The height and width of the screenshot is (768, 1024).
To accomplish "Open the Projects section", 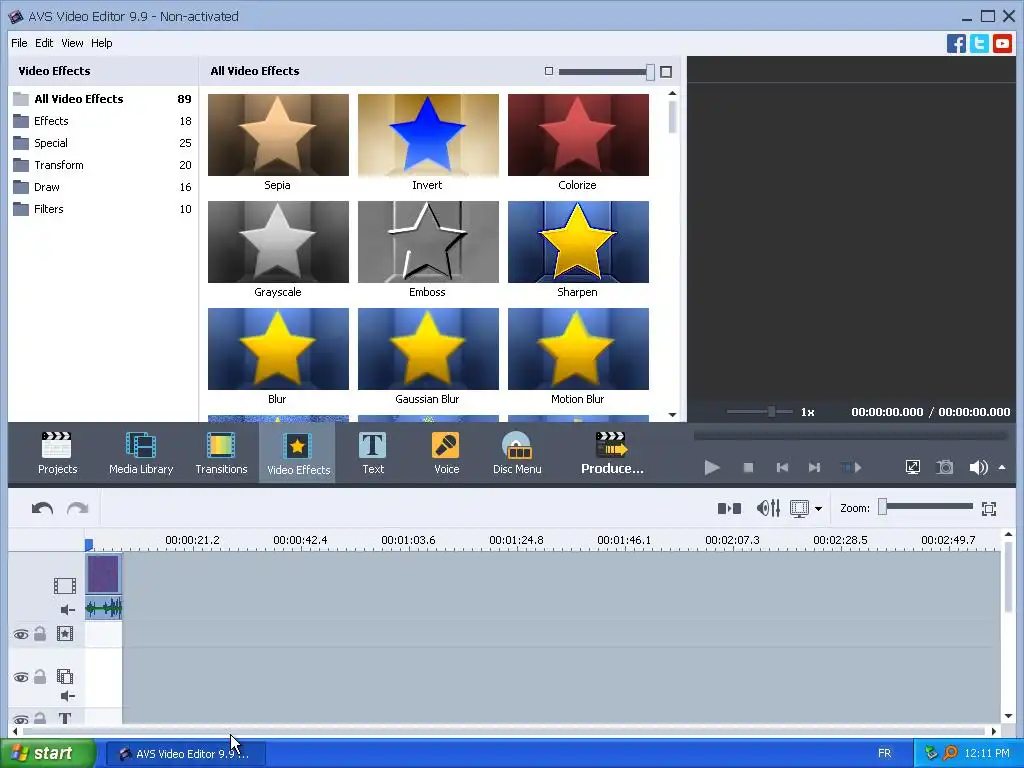I will coord(57,453).
